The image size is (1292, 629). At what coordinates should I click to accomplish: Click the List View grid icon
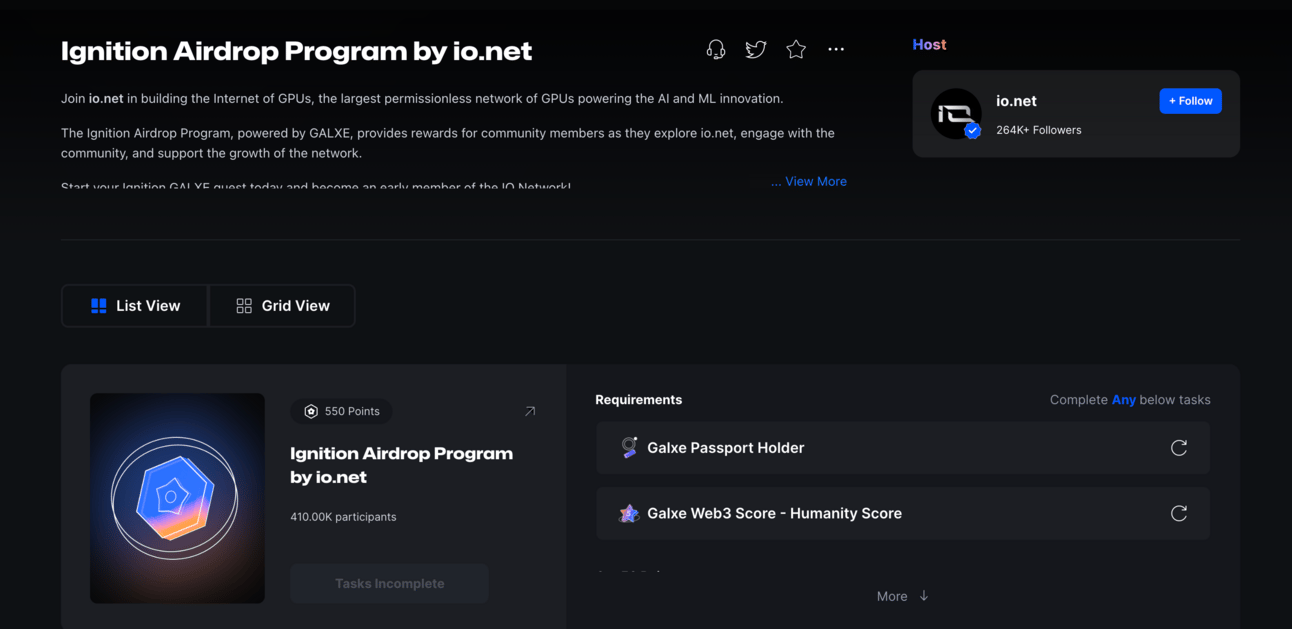click(98, 306)
